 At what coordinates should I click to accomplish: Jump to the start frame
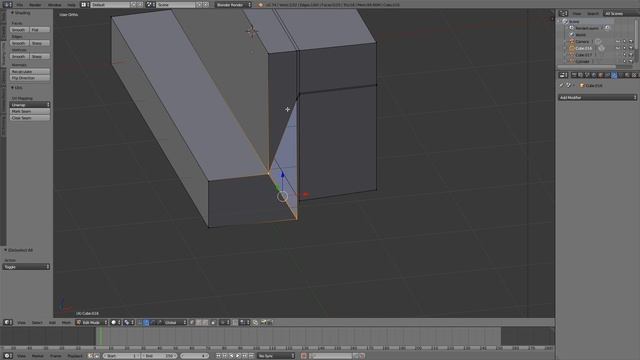pos(218,356)
